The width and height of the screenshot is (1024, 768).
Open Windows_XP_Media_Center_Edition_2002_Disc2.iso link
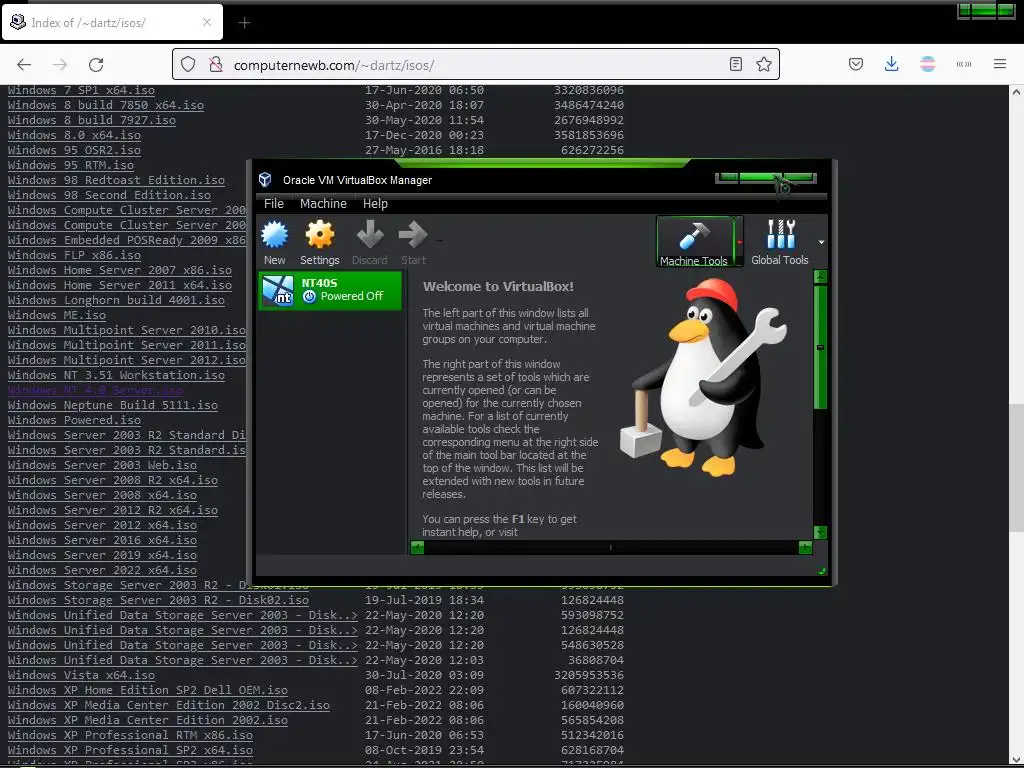(168, 706)
